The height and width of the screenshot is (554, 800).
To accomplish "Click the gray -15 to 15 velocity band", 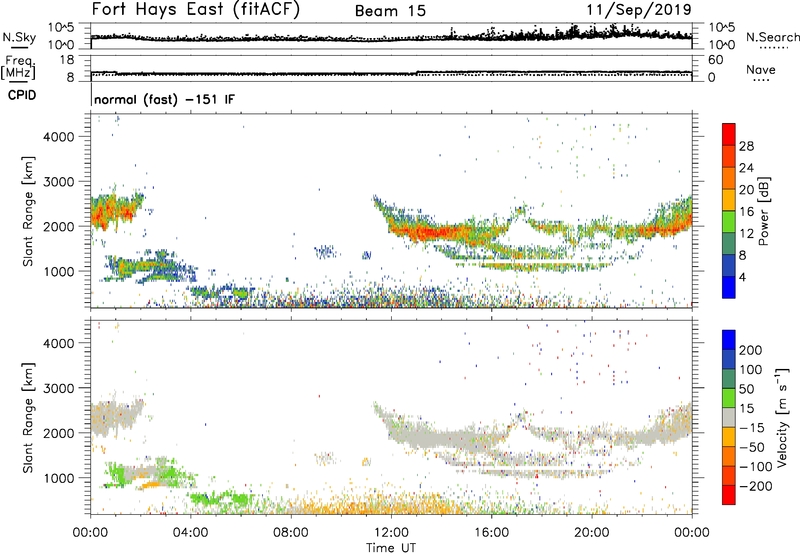I will pyautogui.click(x=729, y=417).
